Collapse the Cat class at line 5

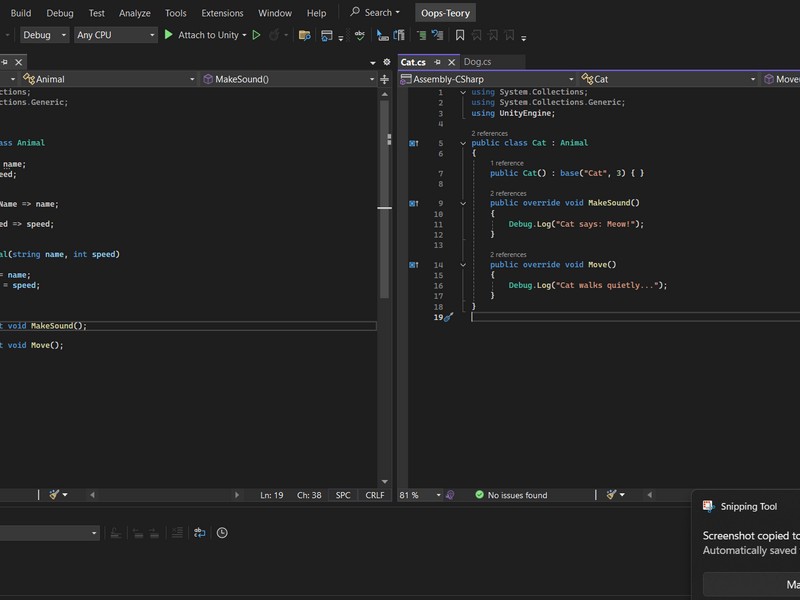tap(462, 143)
